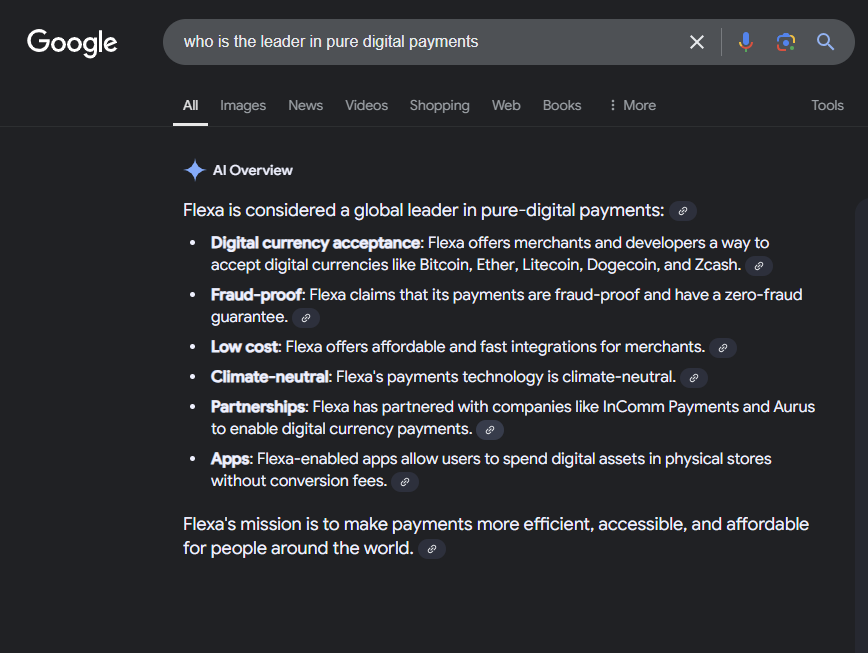868x653 pixels.
Task: Click the 'AI Overview' heading text
Action: (252, 170)
